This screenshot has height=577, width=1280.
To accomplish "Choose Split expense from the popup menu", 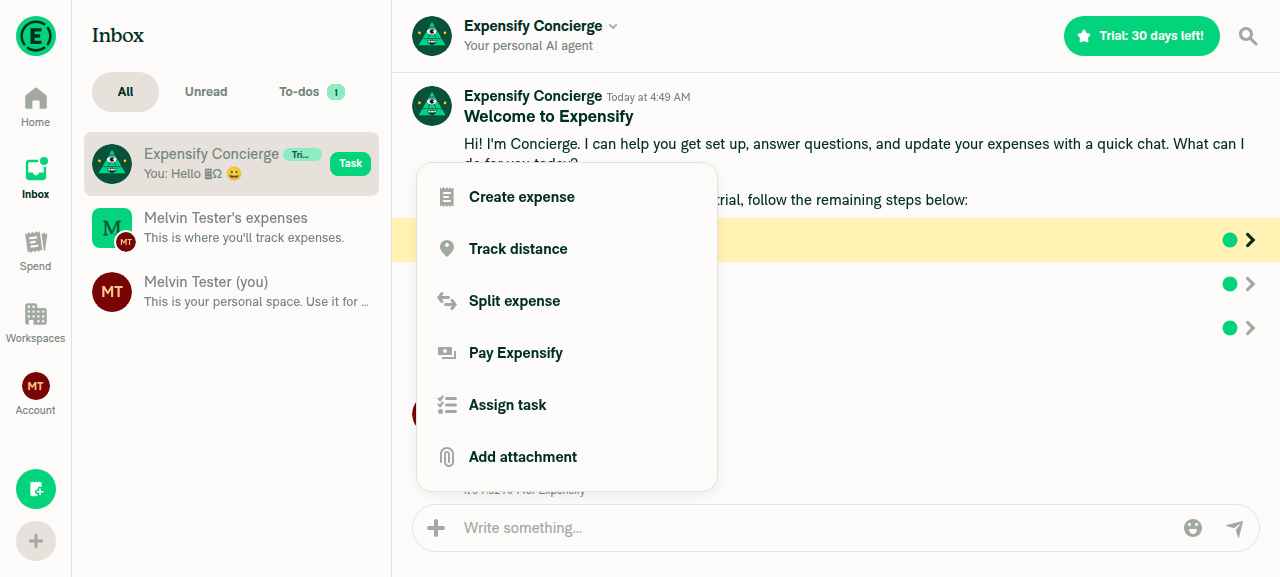I will click(567, 301).
